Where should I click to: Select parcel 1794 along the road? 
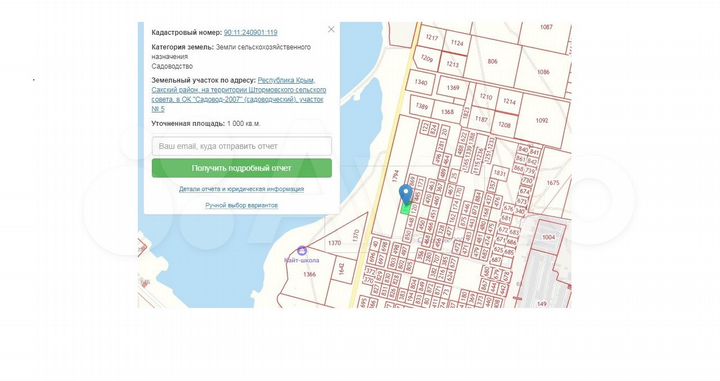[x=396, y=176]
